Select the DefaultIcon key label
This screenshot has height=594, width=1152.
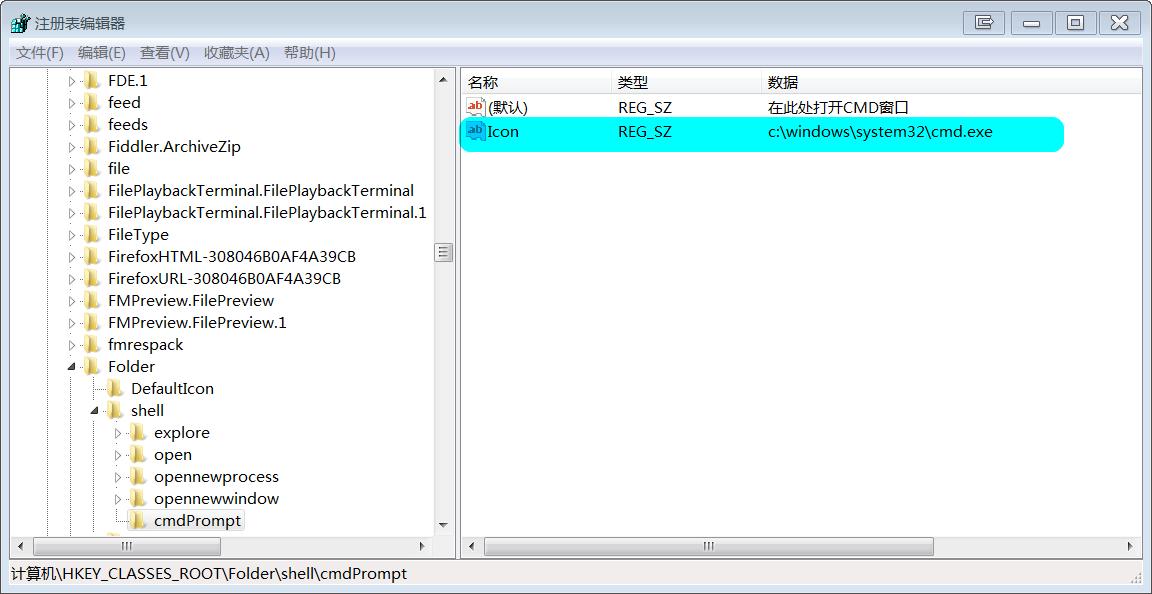pos(173,388)
